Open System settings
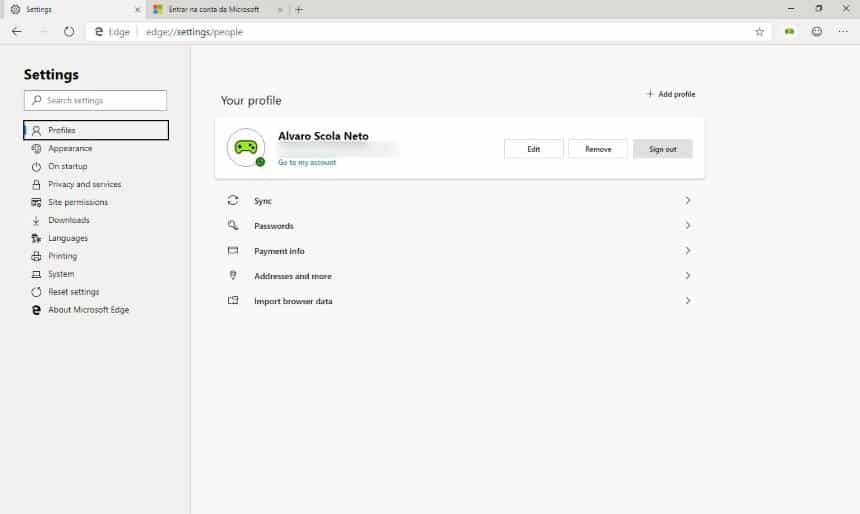Screen dimensions: 860x514 61,274
